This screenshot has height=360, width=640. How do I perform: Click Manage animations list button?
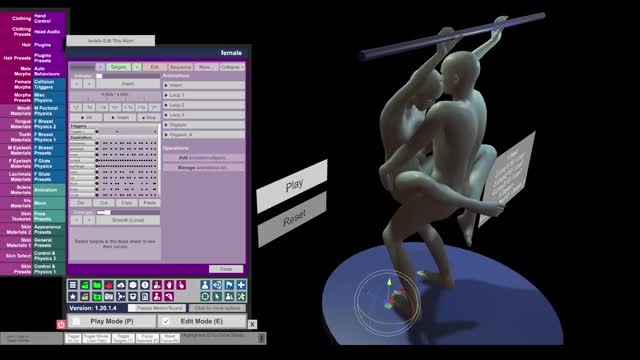tap(204, 167)
